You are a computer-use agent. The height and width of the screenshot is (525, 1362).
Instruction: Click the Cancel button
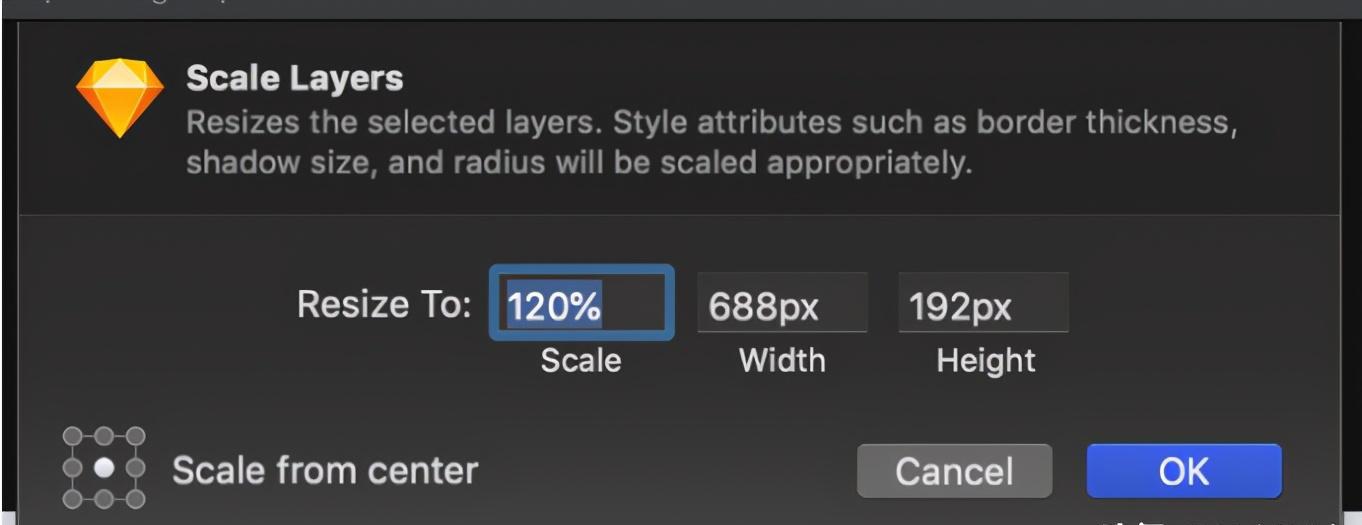pos(954,471)
